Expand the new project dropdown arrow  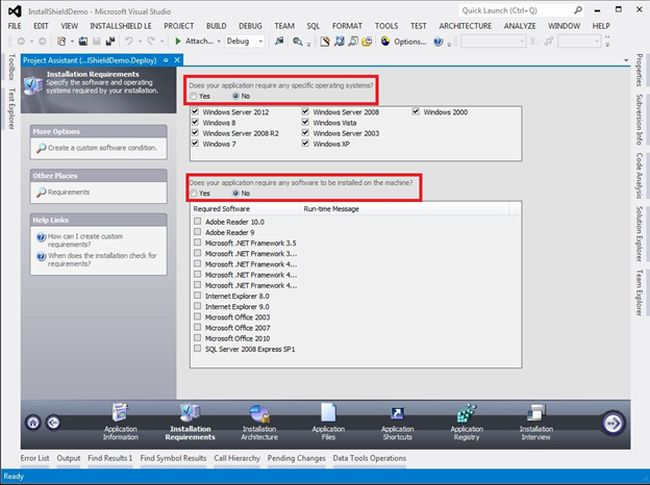pos(72,41)
